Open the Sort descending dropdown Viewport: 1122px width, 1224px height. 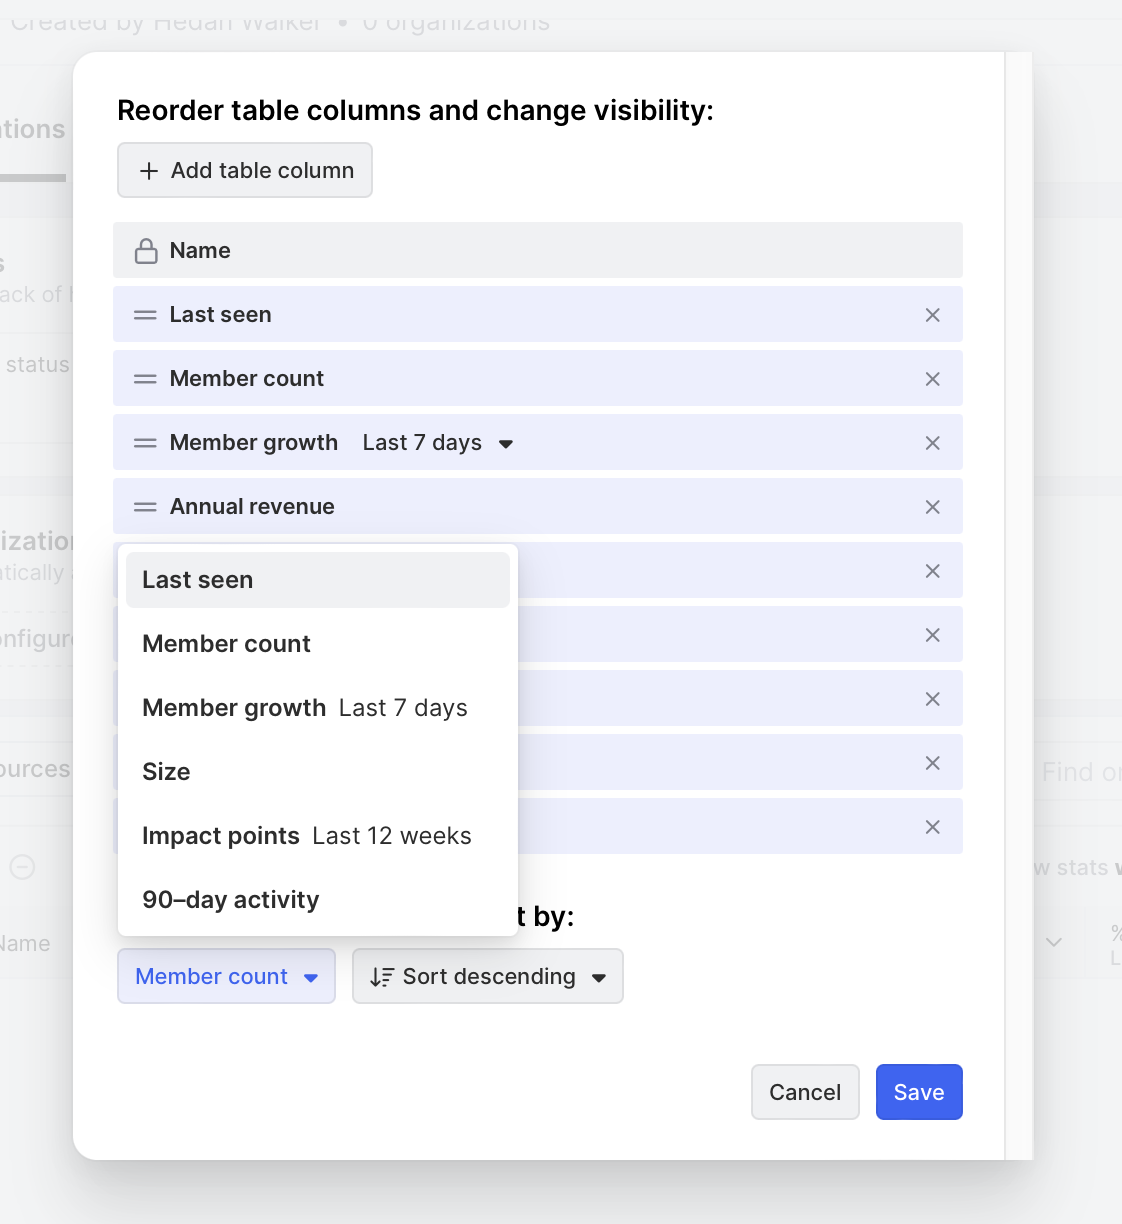[x=488, y=976]
